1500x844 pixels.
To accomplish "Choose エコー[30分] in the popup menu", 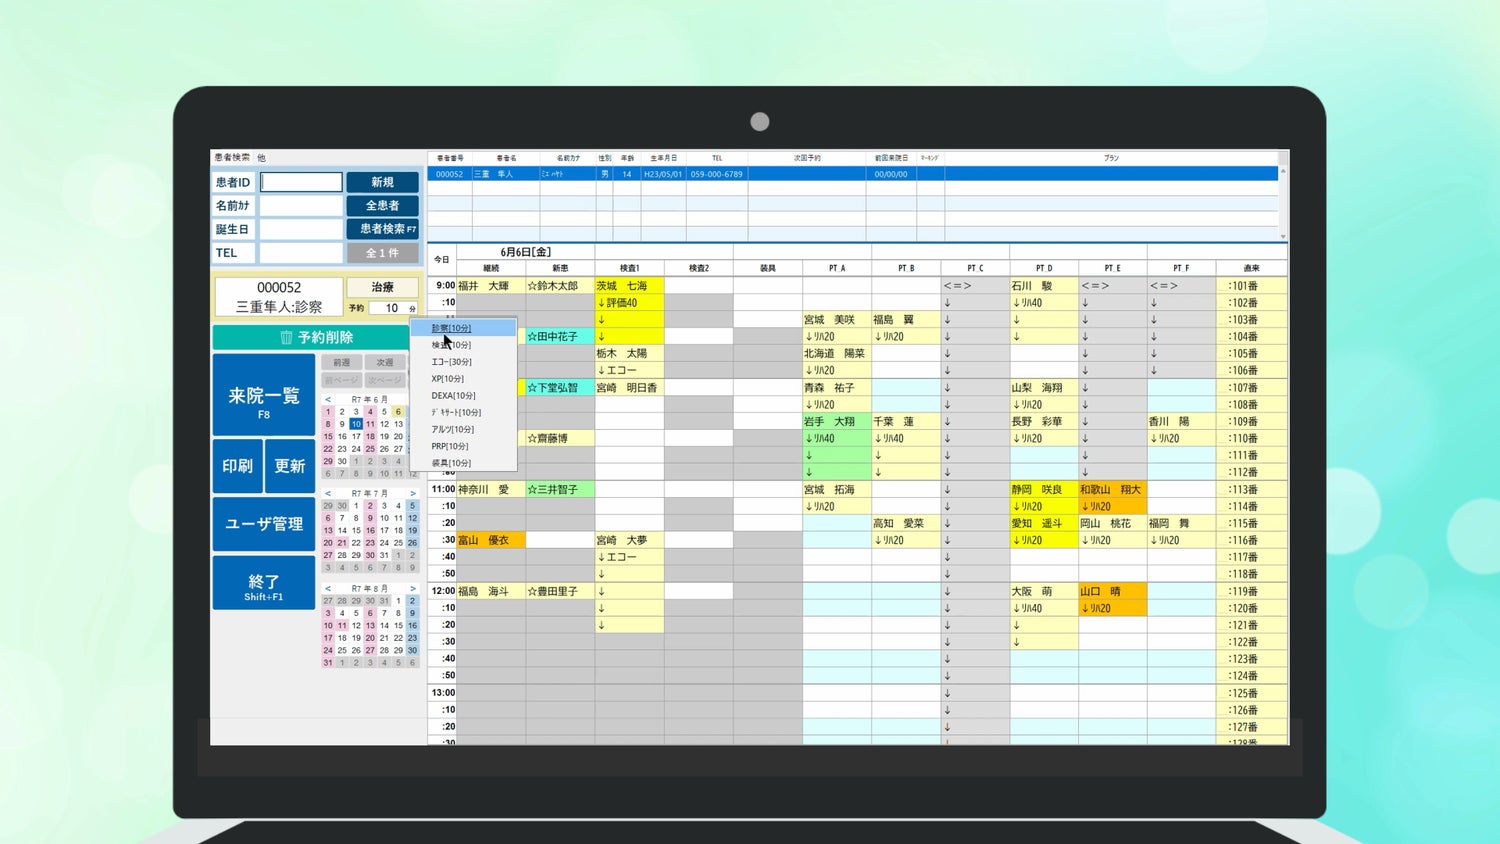I will 452,362.
